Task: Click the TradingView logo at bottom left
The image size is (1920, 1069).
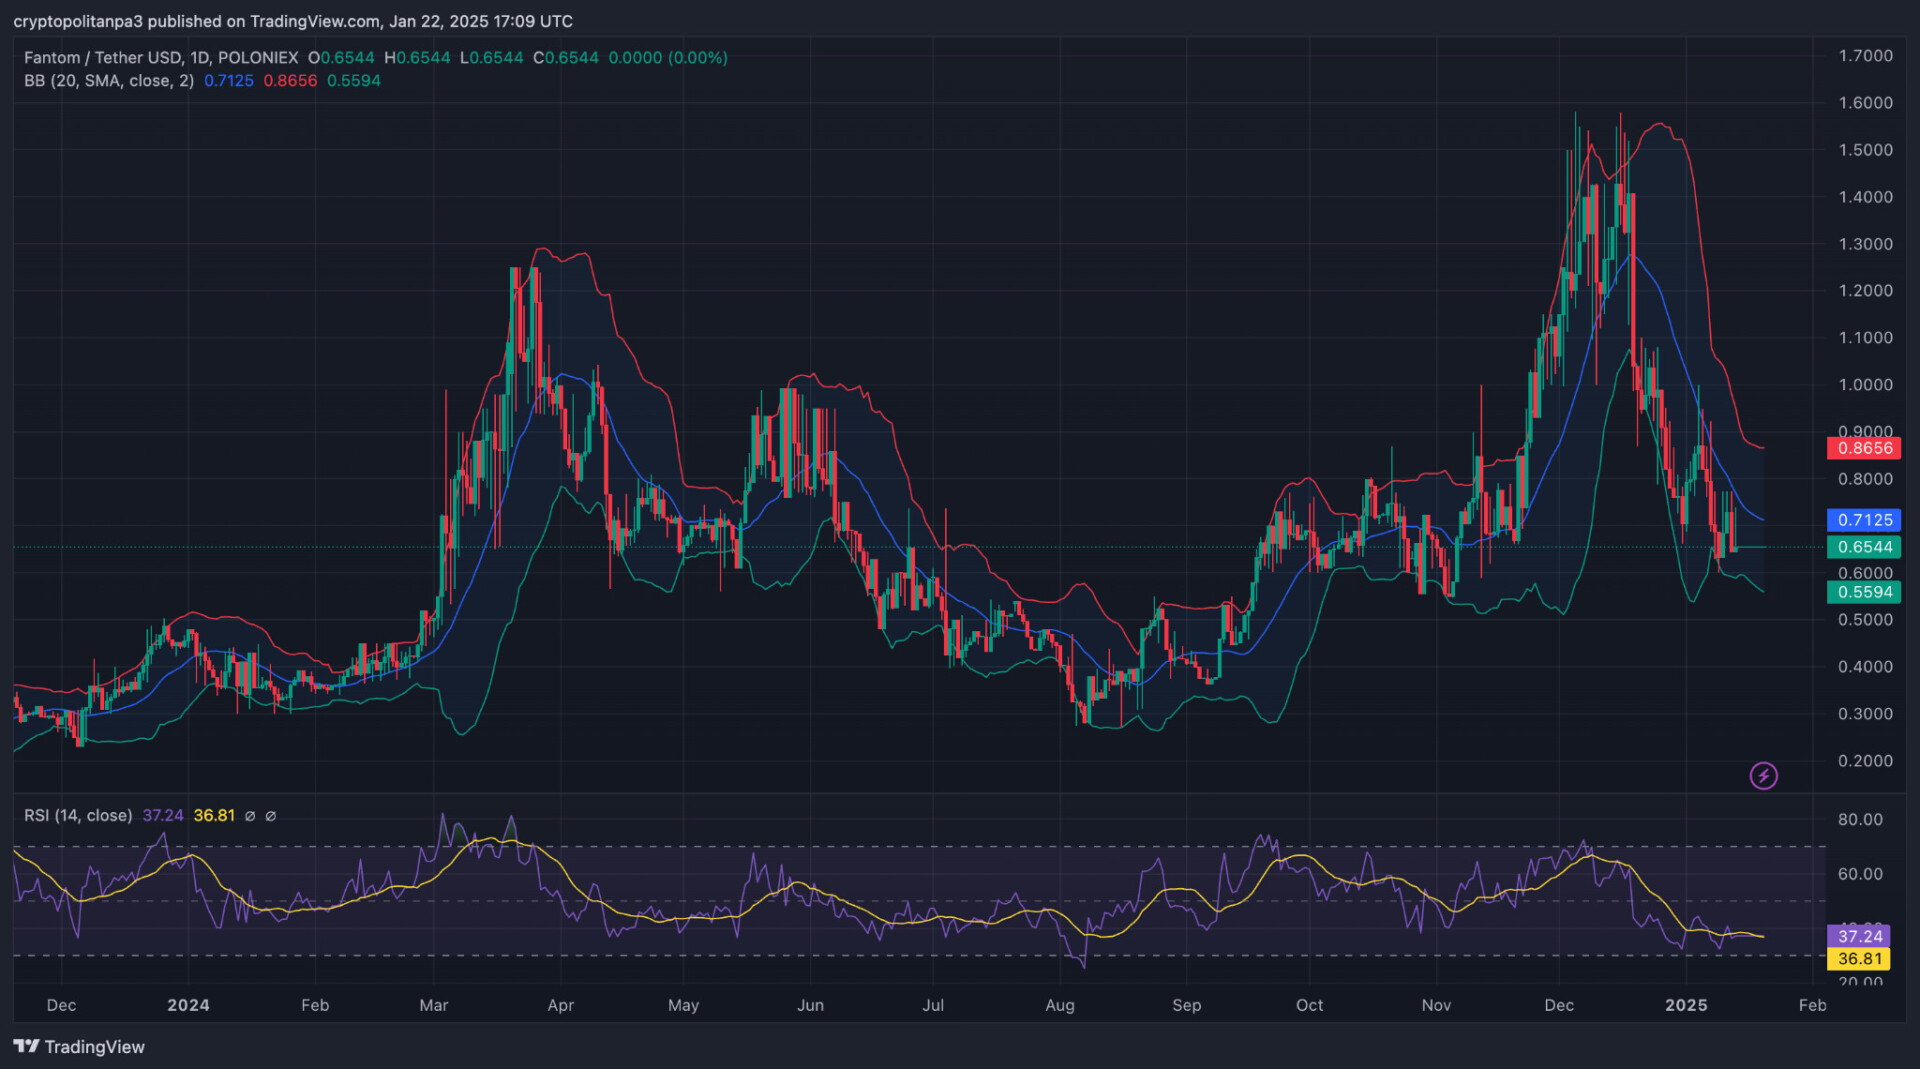Action: [x=79, y=1046]
